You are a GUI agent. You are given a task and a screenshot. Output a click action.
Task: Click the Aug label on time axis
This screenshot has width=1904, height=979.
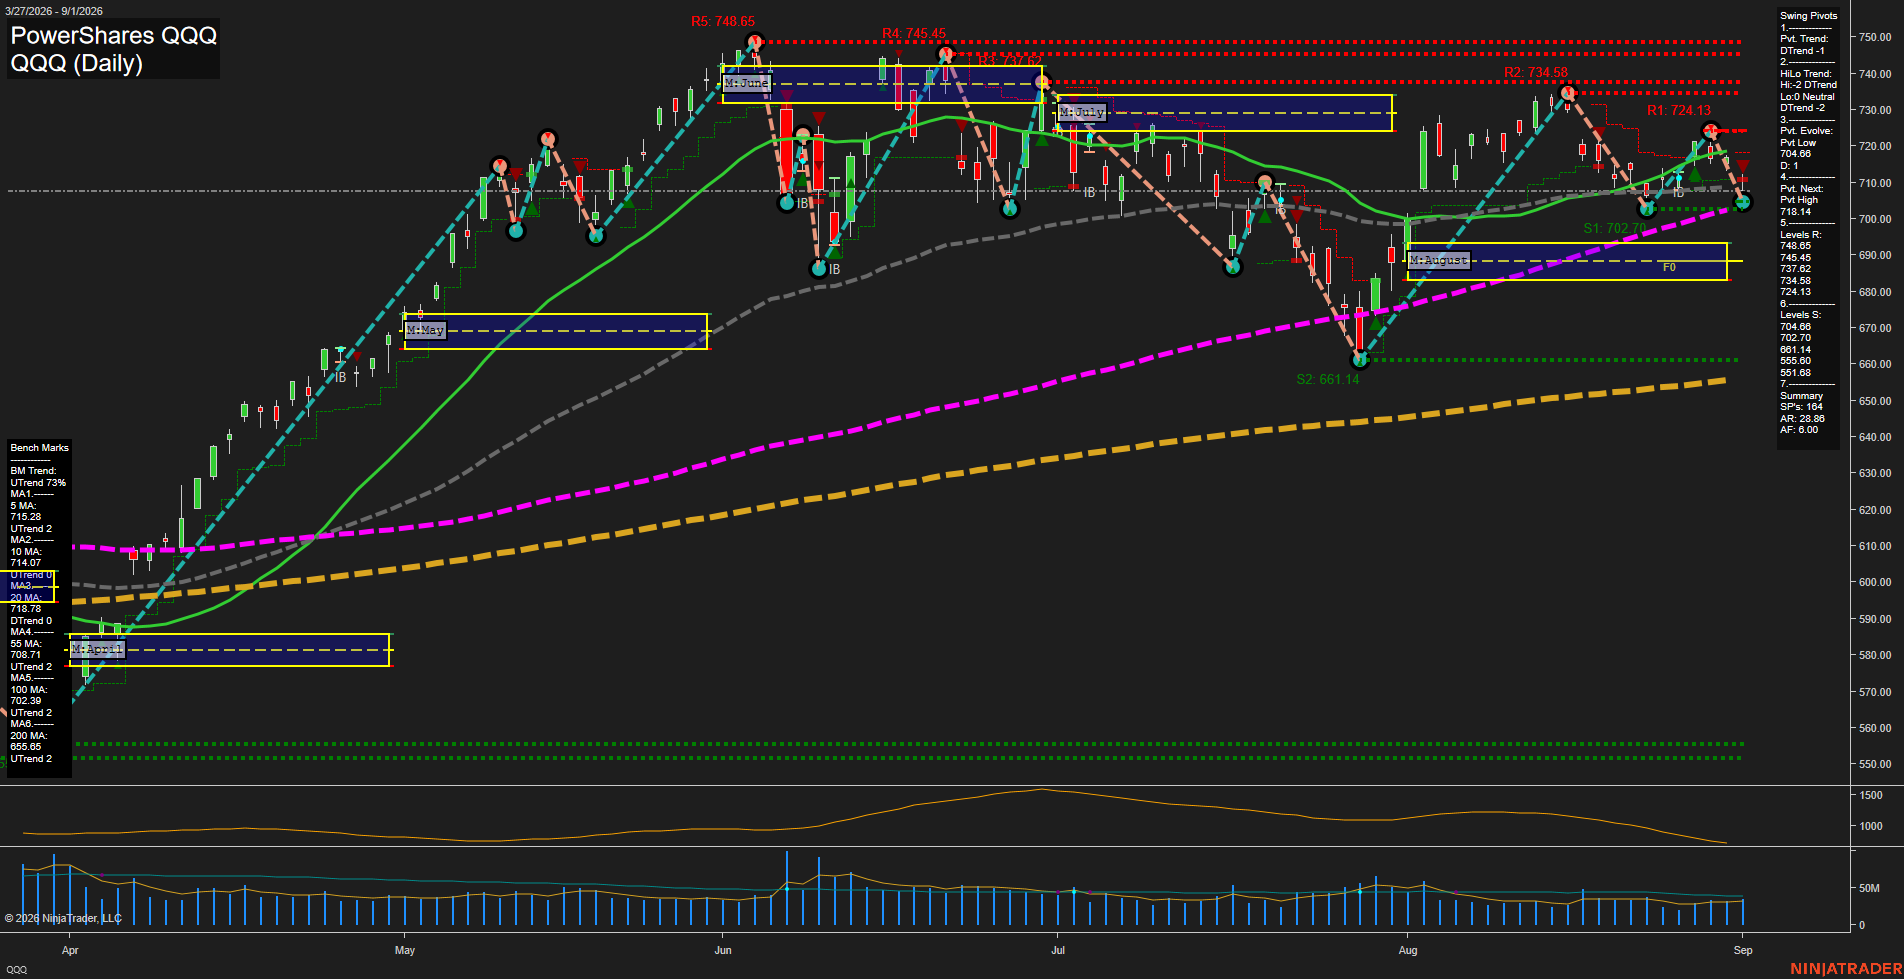coord(1408,950)
